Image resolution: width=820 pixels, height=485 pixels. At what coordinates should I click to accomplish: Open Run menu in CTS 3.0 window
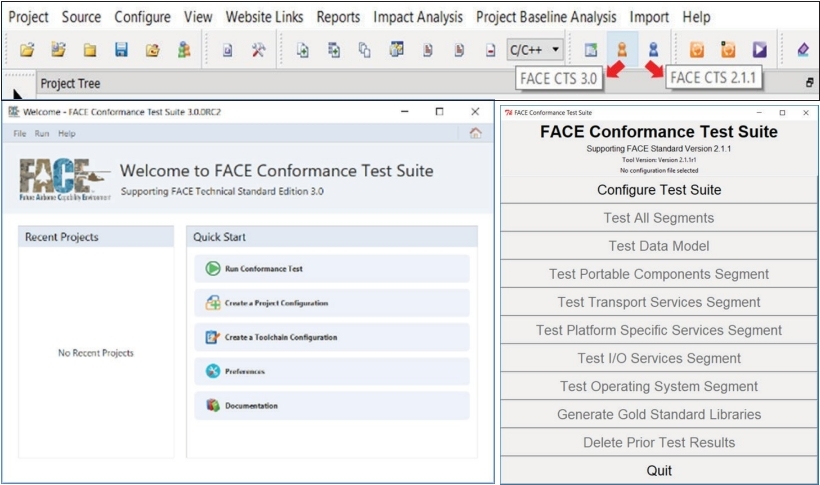click(42, 133)
